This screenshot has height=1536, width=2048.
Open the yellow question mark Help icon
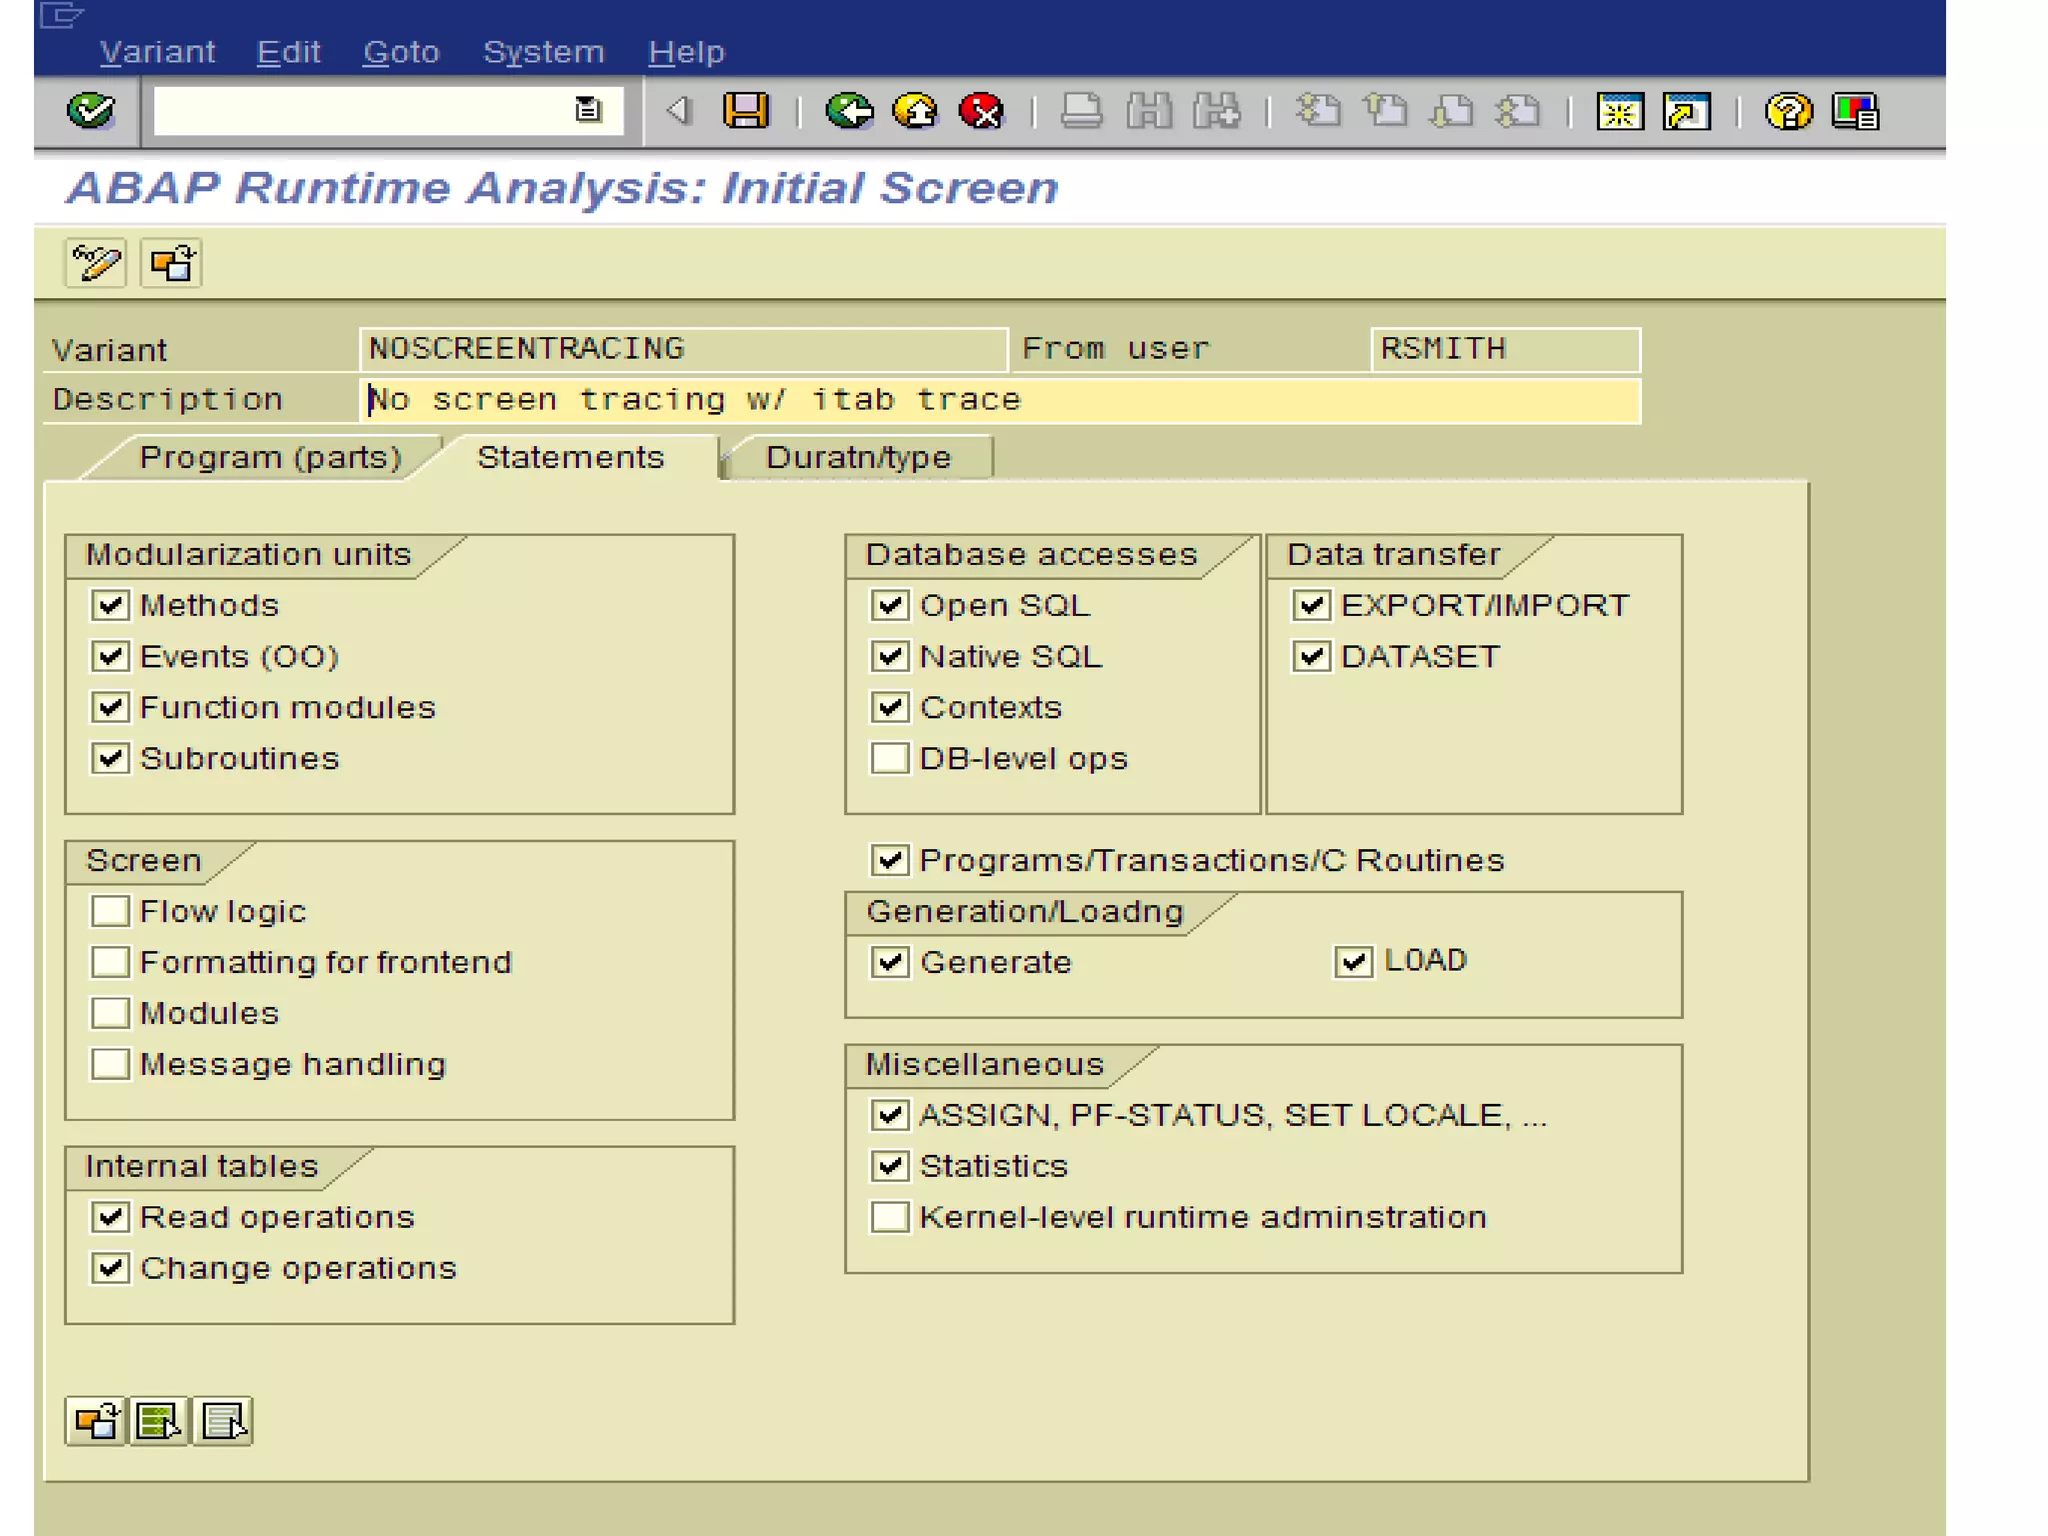(x=1788, y=110)
